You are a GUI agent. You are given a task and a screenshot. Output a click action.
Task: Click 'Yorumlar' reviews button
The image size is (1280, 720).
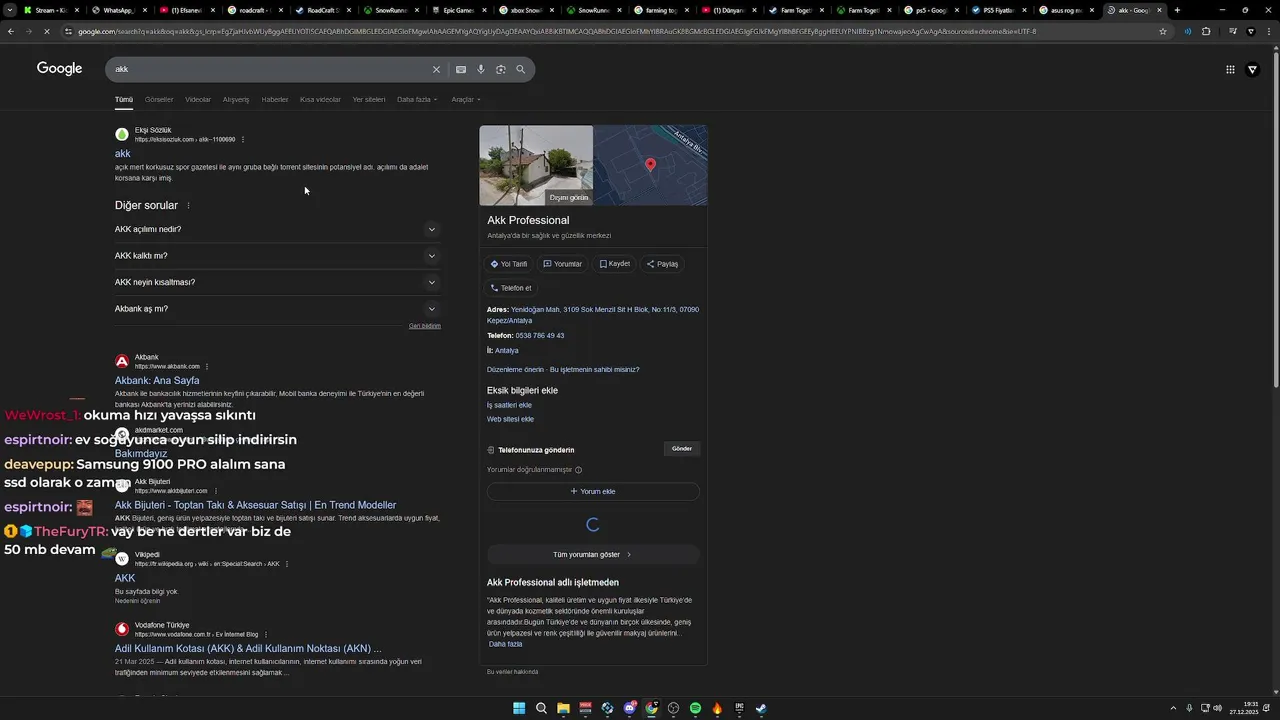pyautogui.click(x=563, y=264)
